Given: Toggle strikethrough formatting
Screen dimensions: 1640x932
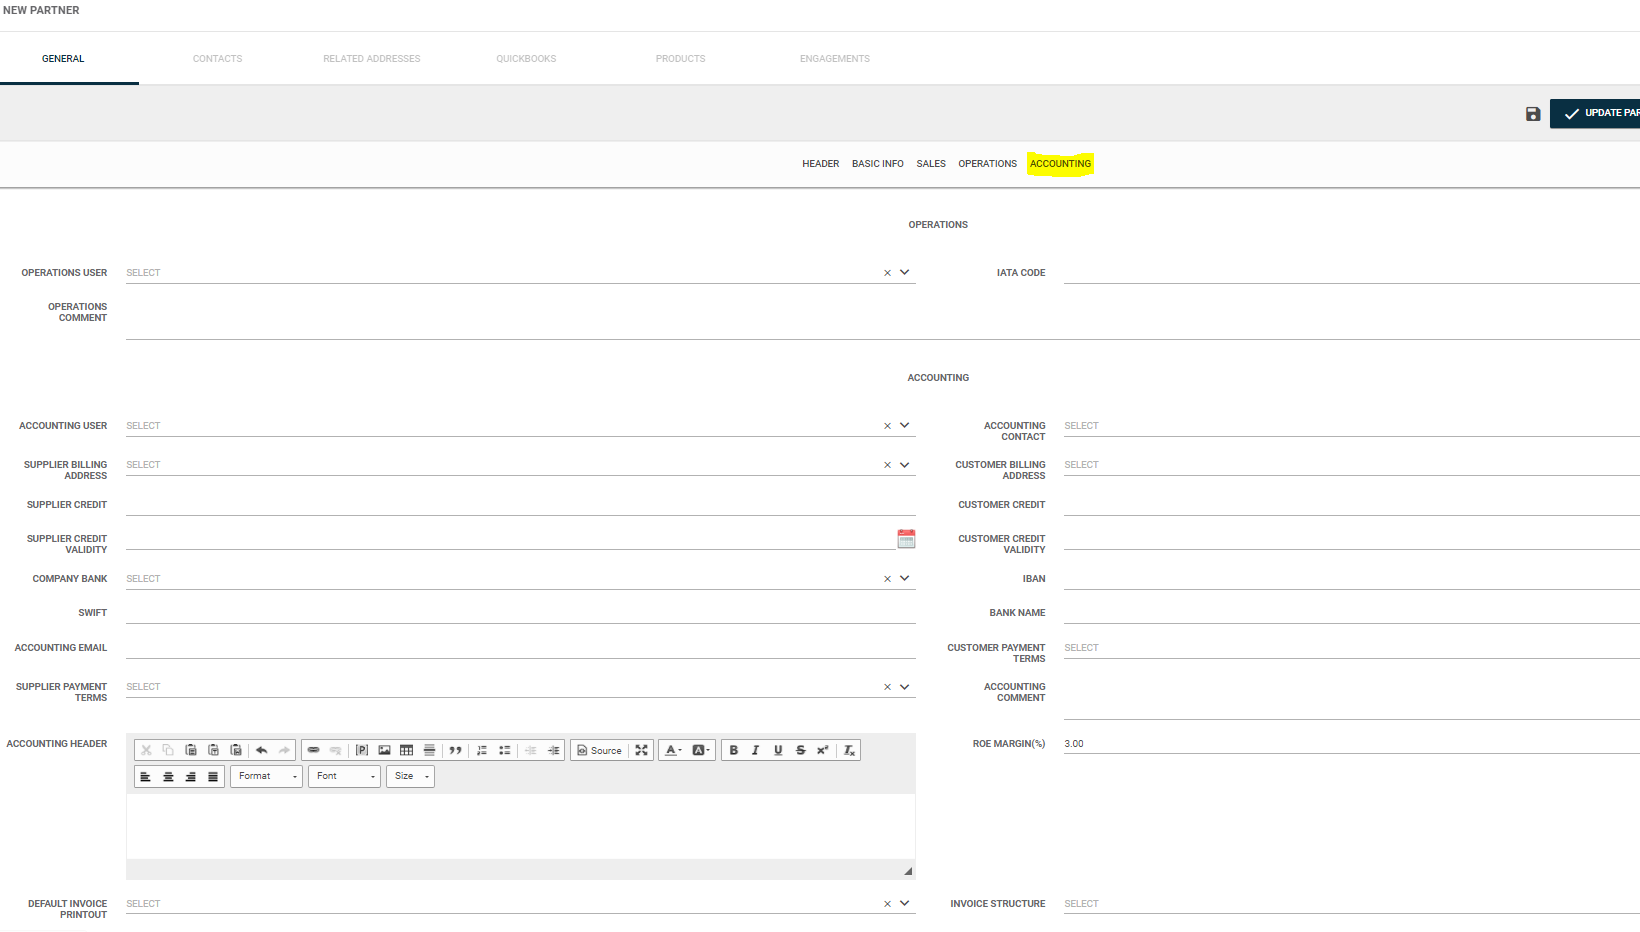Looking at the screenshot, I should 800,750.
